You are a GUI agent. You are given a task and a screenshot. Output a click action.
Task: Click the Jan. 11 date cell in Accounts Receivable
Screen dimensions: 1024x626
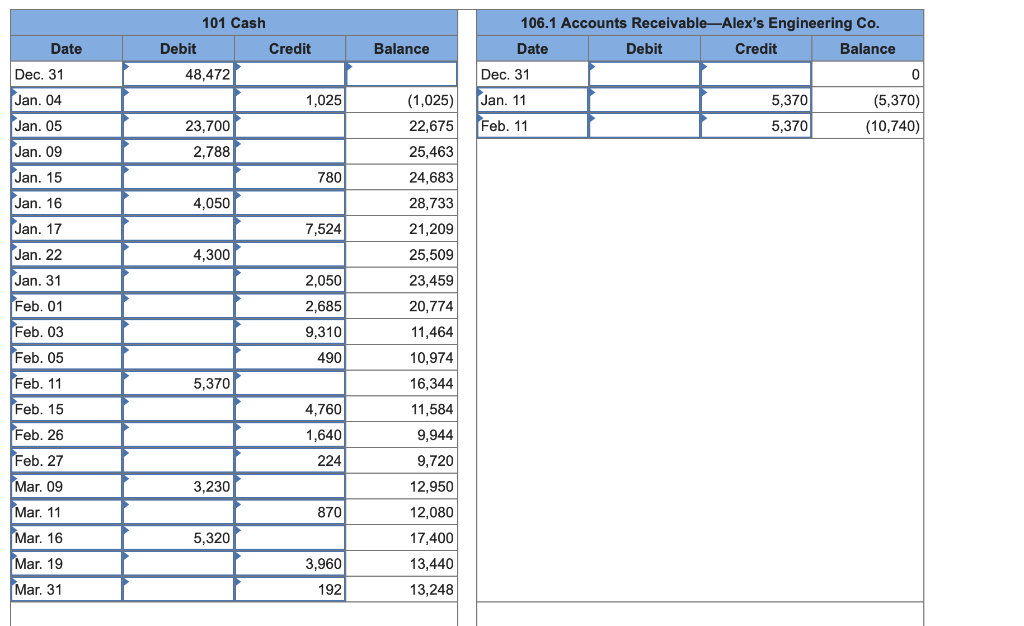533,100
